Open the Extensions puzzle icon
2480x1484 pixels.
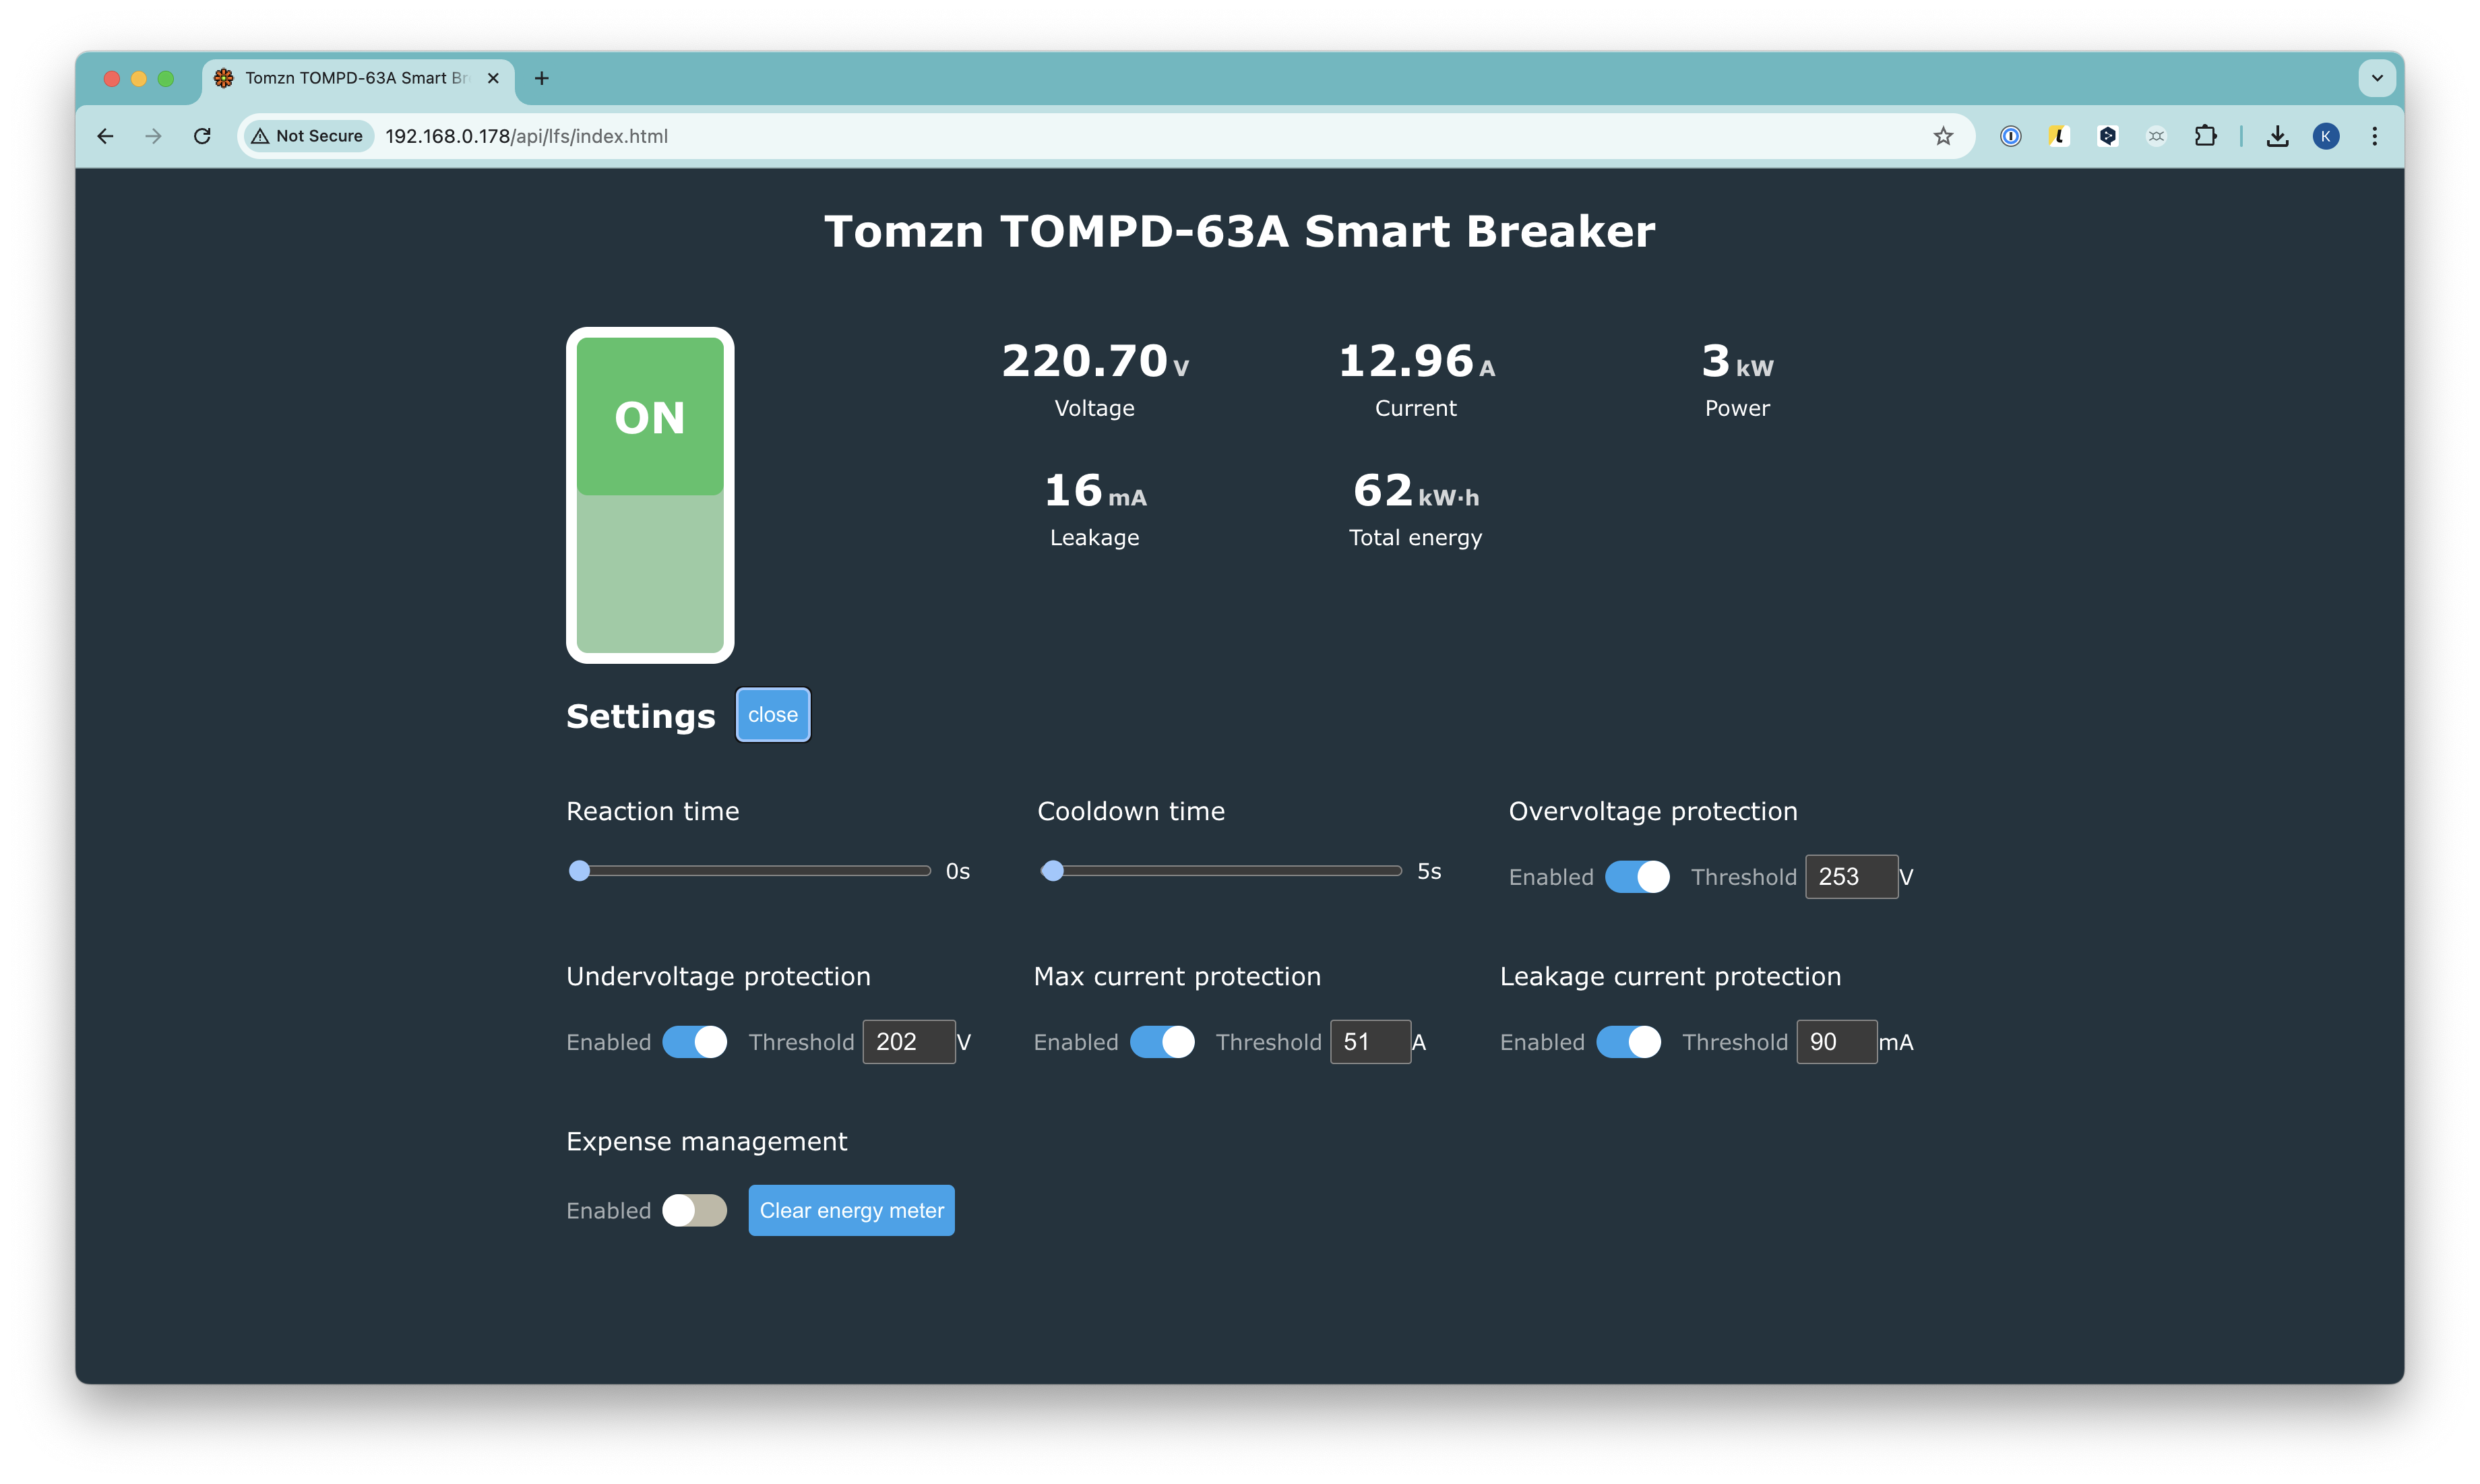tap(2205, 136)
